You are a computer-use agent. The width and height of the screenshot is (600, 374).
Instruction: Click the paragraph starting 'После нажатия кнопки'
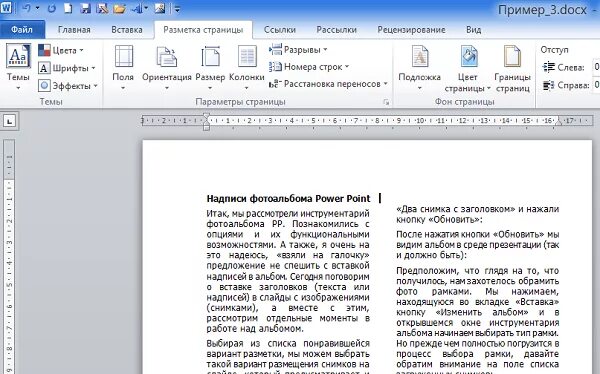(478, 245)
